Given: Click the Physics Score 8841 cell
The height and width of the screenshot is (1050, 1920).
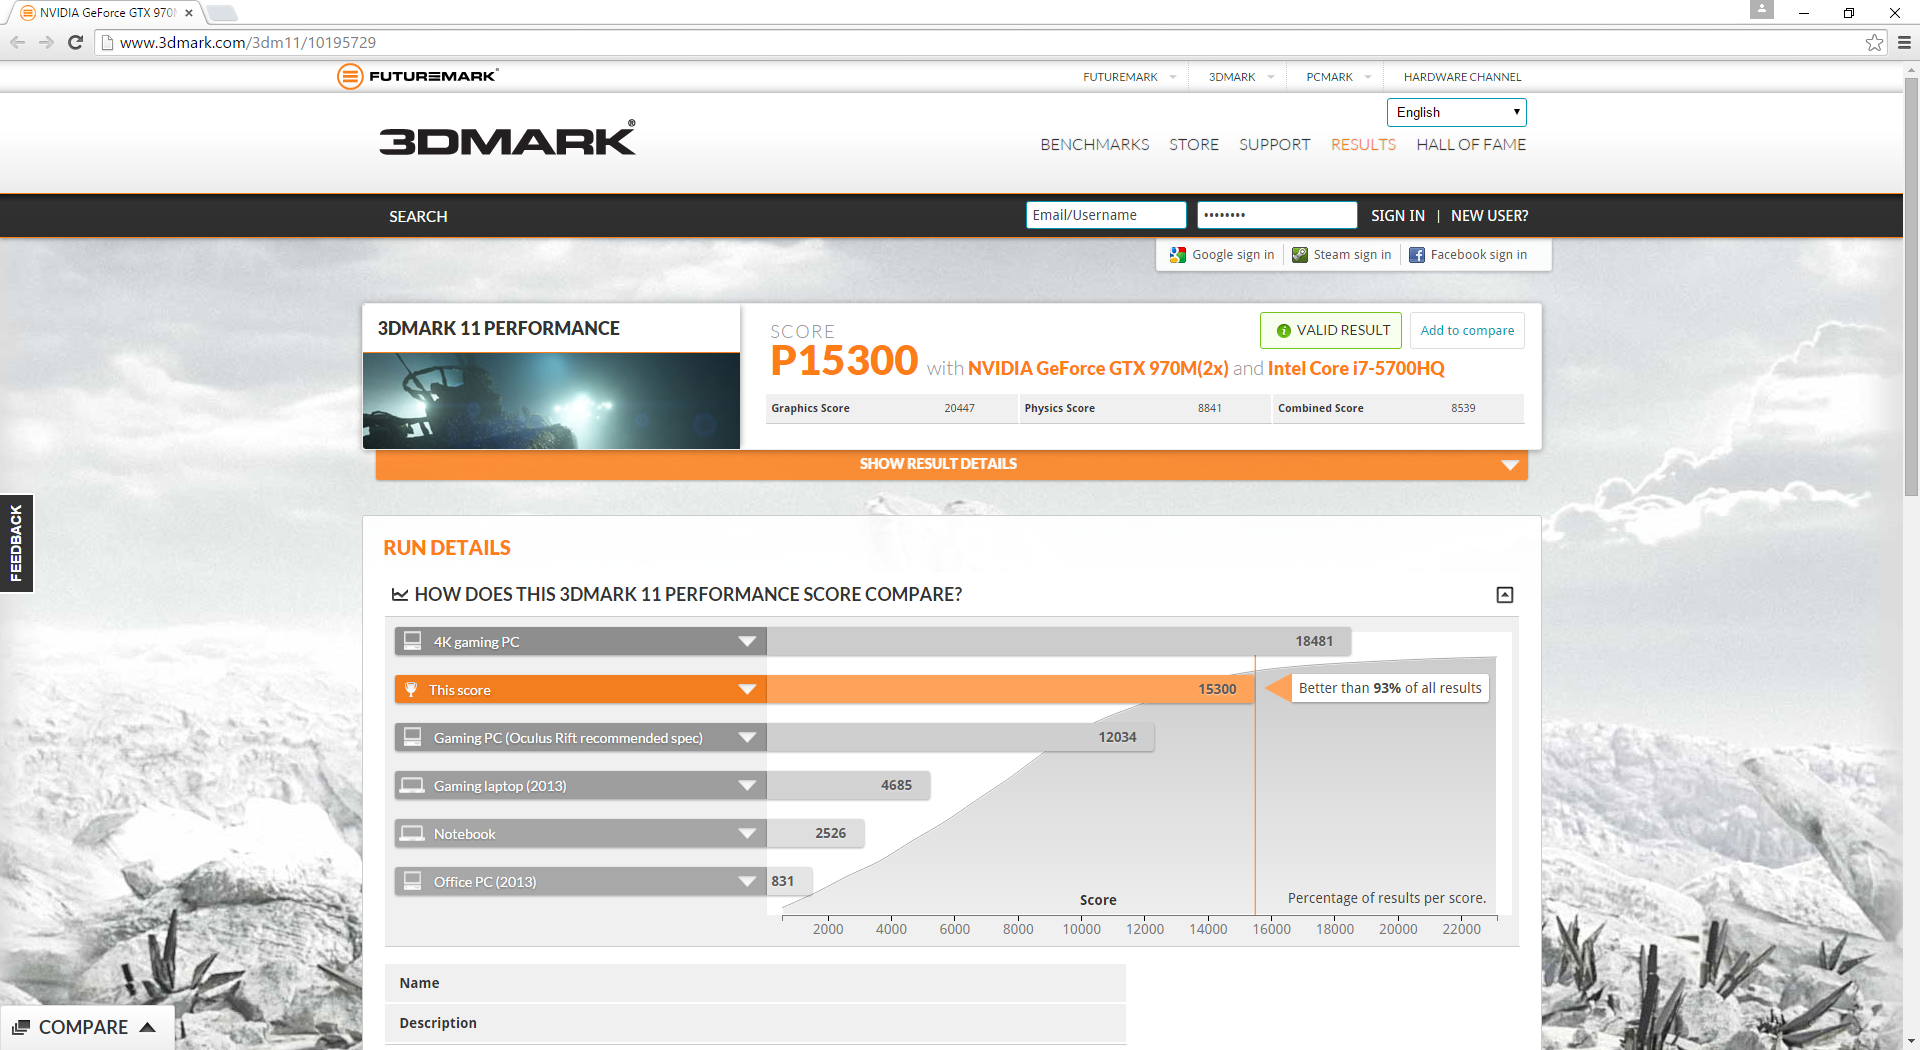Looking at the screenshot, I should (x=1145, y=408).
